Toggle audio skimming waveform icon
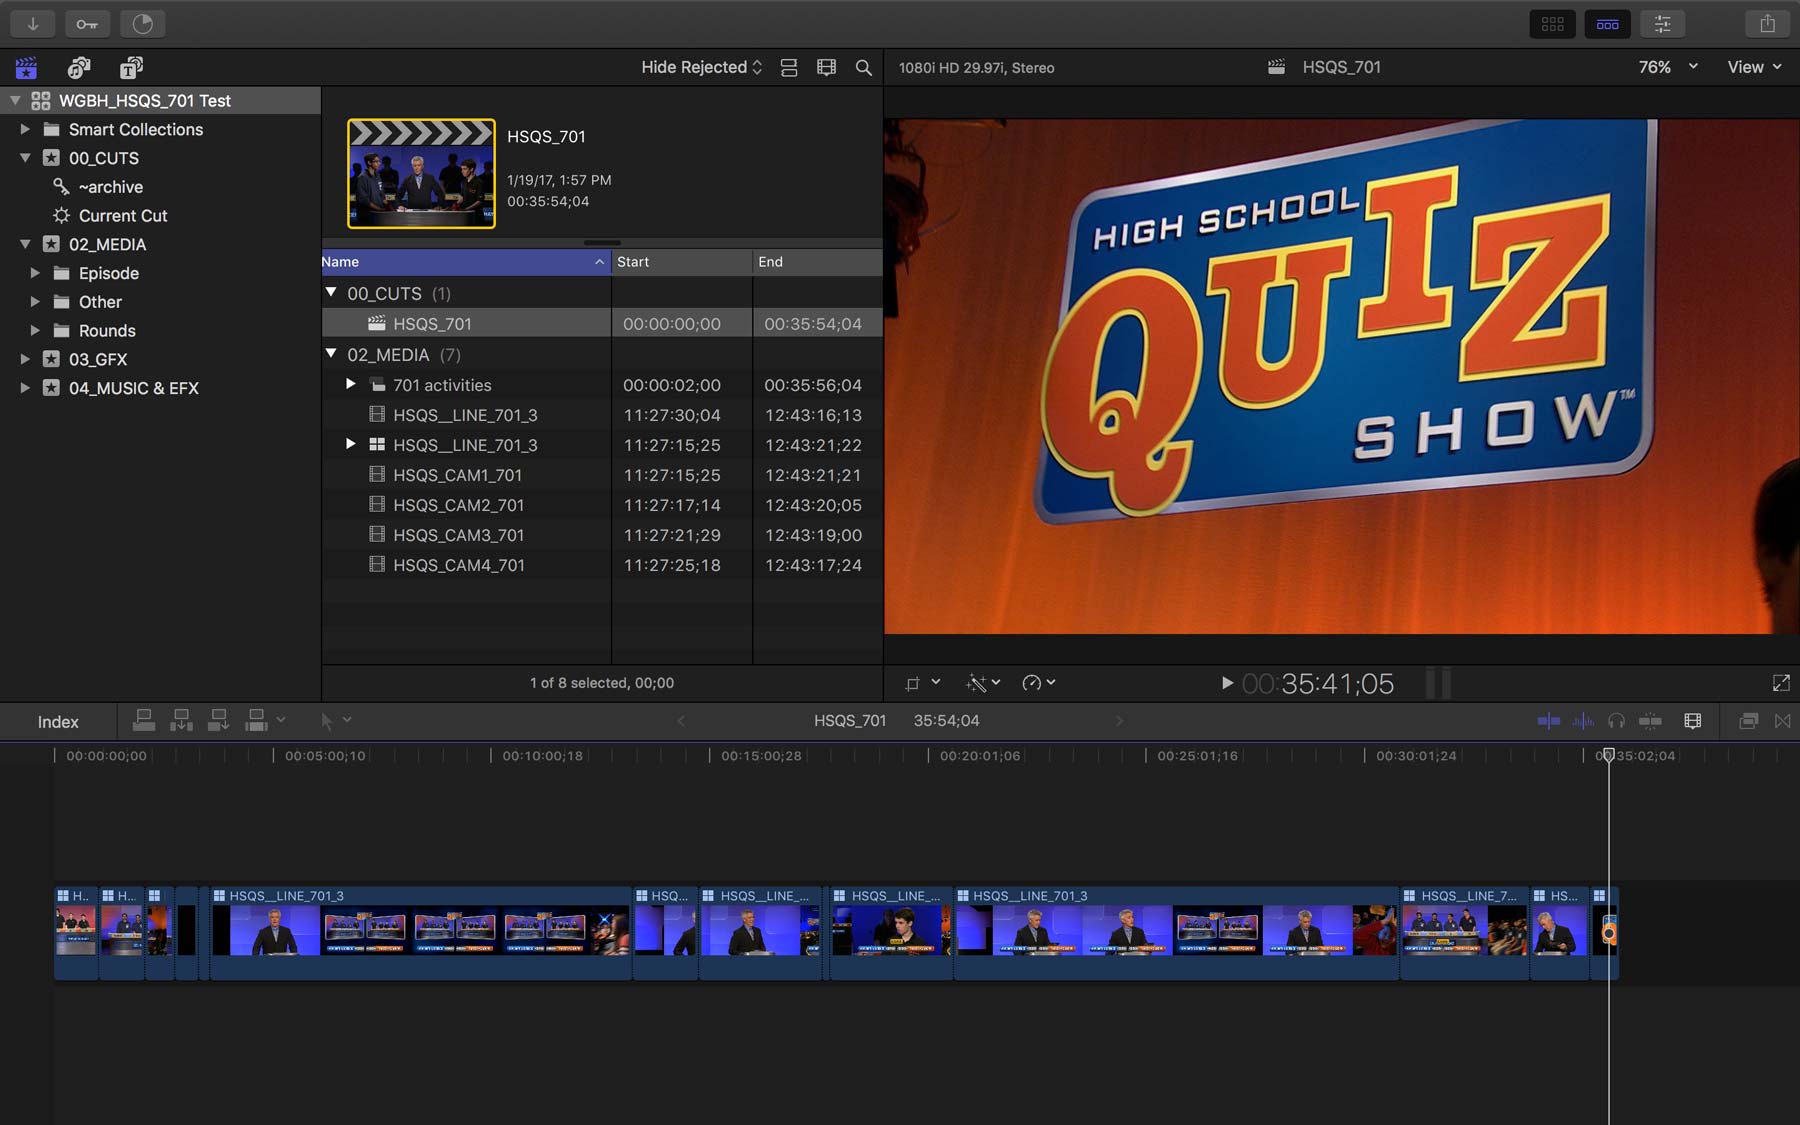 click(x=1583, y=721)
